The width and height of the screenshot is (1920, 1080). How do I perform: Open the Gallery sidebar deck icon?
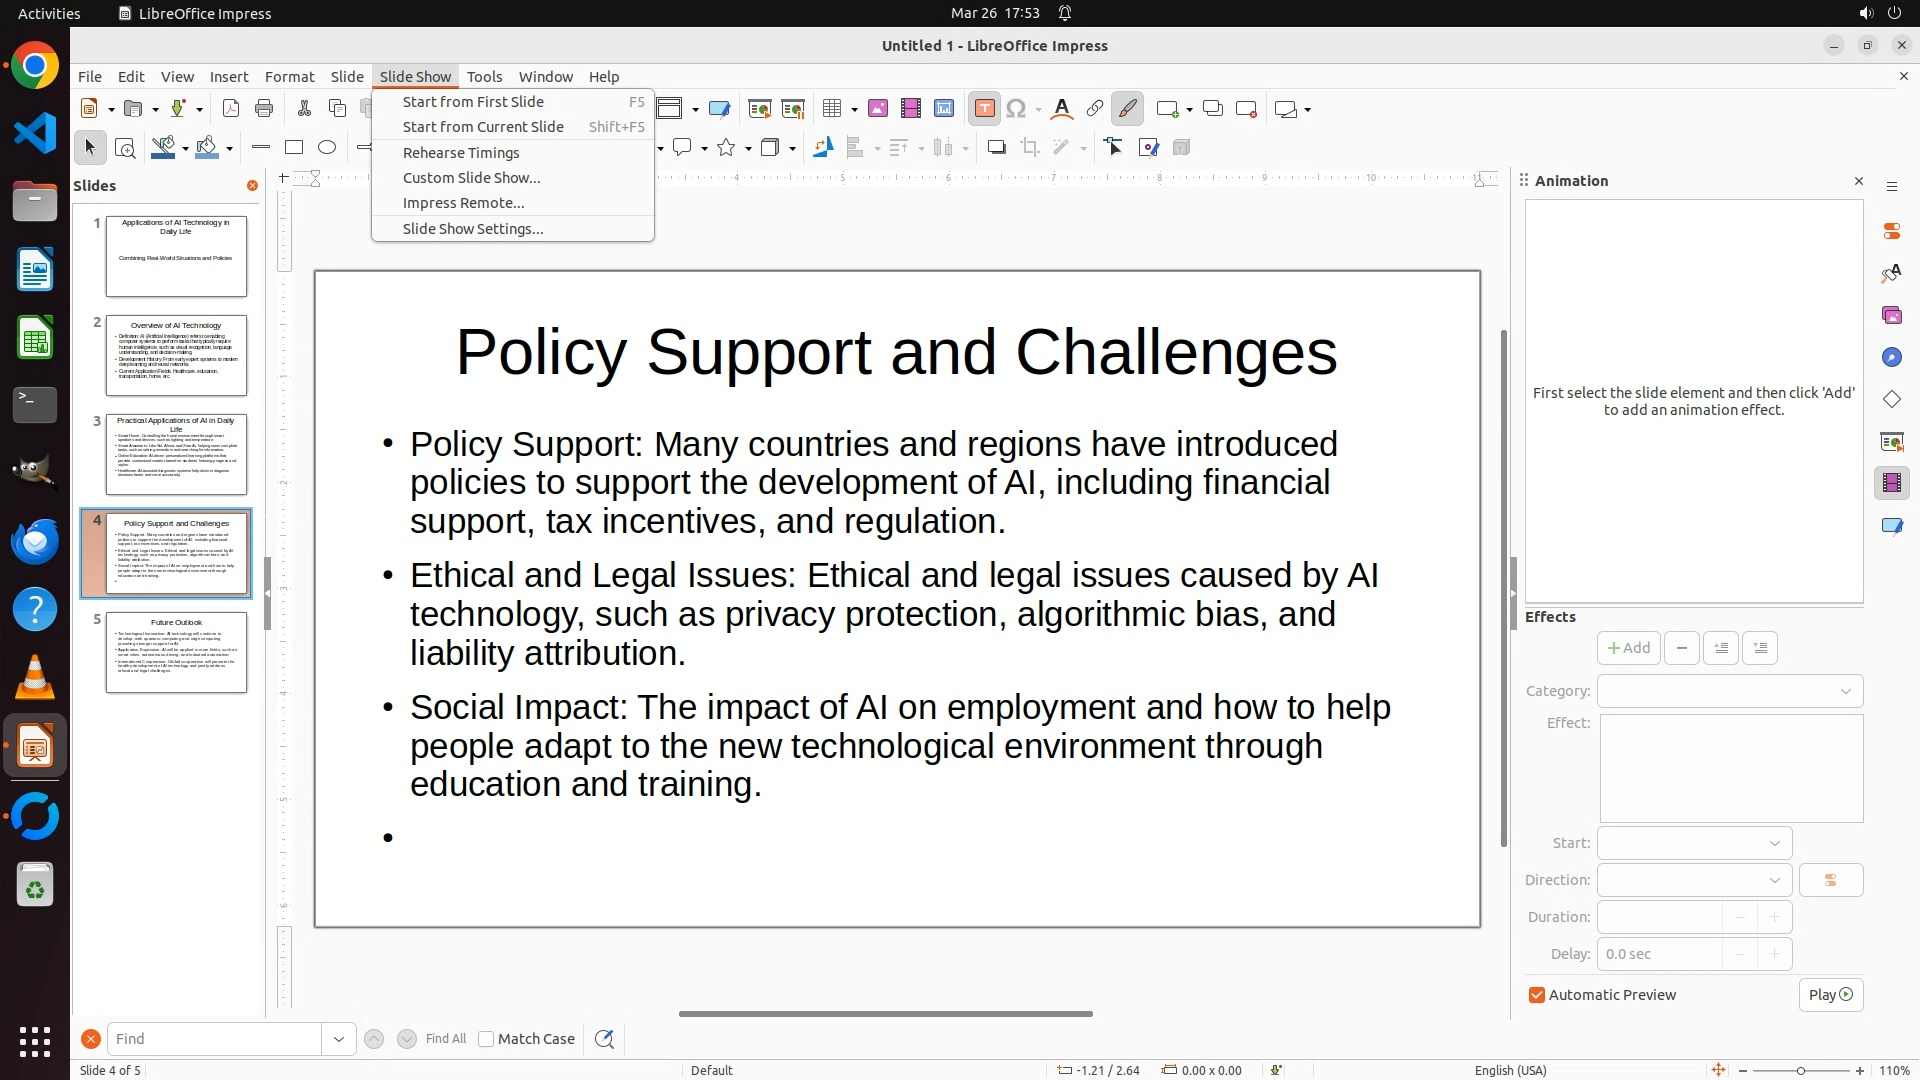click(1892, 316)
